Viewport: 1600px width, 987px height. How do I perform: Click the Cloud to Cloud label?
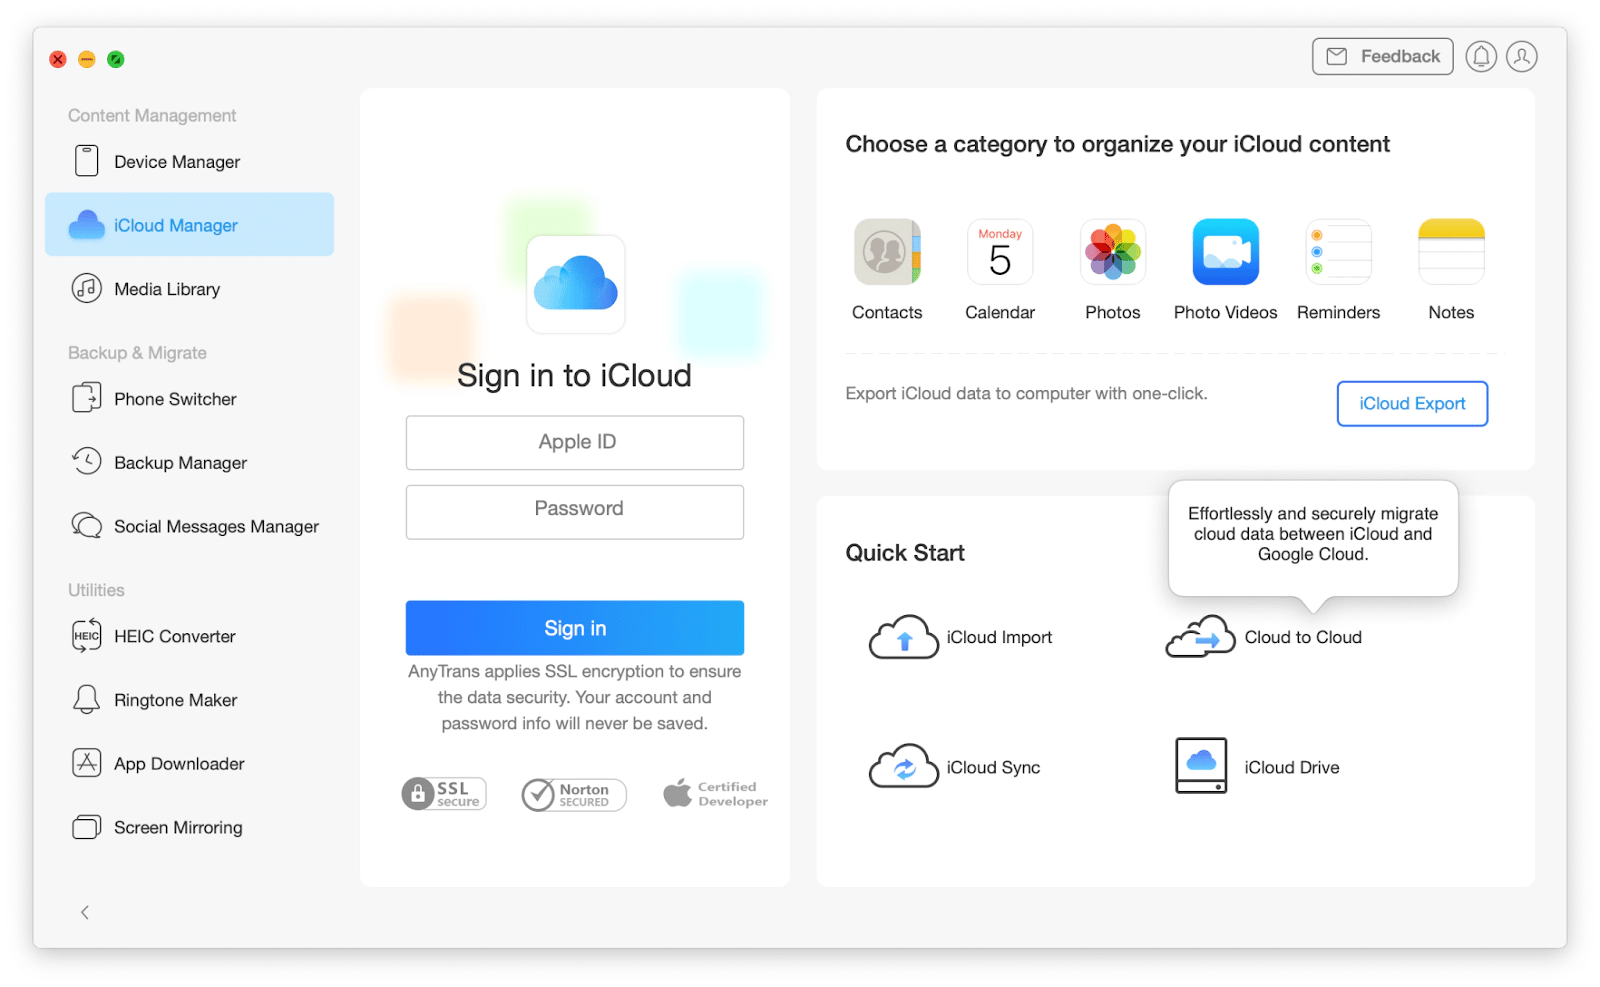point(1303,637)
